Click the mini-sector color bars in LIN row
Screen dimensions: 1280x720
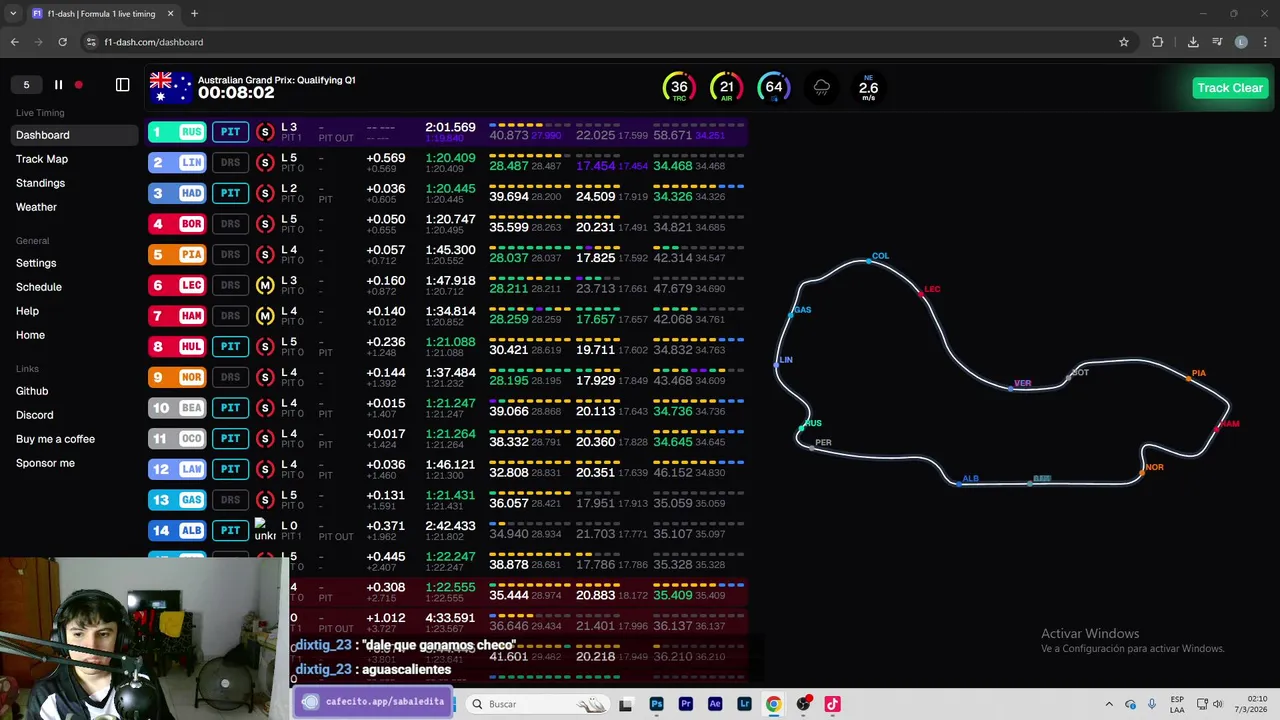616,155
